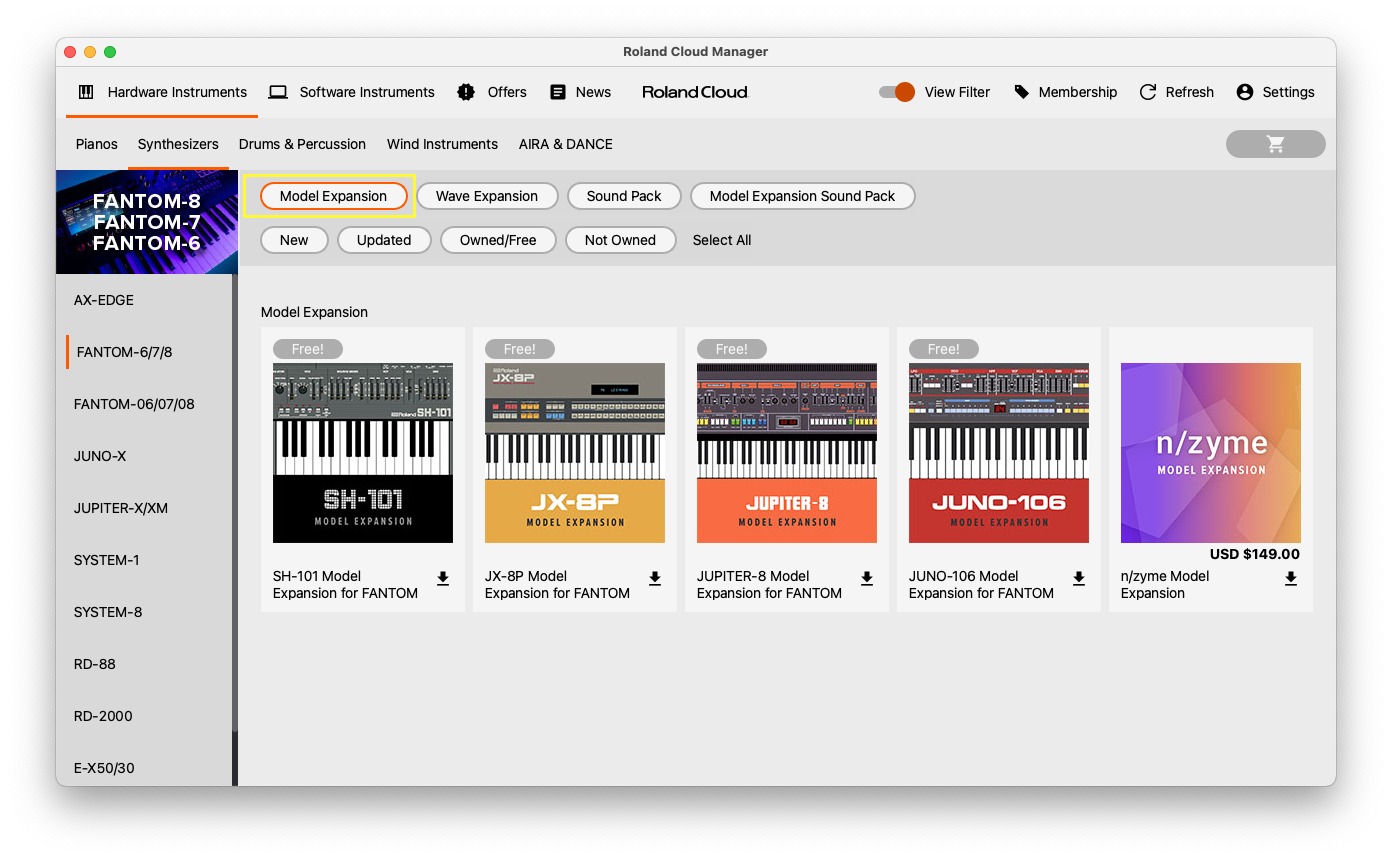Click the Refresh icon to reload content
The height and width of the screenshot is (860, 1392).
click(1177, 92)
